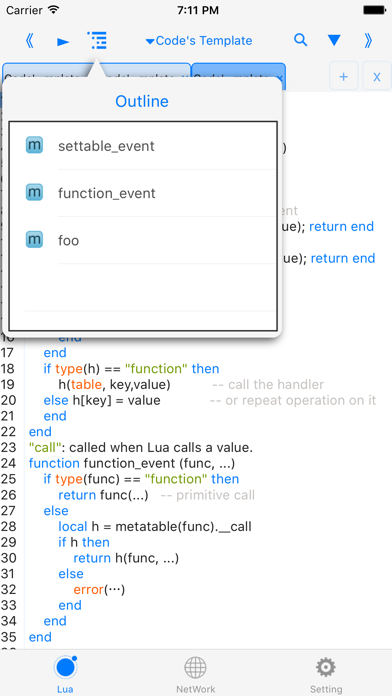Expand the blue down-triangle menu
This screenshot has height=696, width=392.
click(334, 41)
